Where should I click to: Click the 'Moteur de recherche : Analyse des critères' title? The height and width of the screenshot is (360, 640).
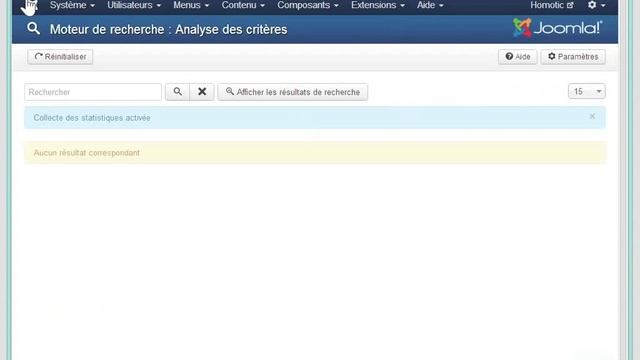(x=169, y=29)
